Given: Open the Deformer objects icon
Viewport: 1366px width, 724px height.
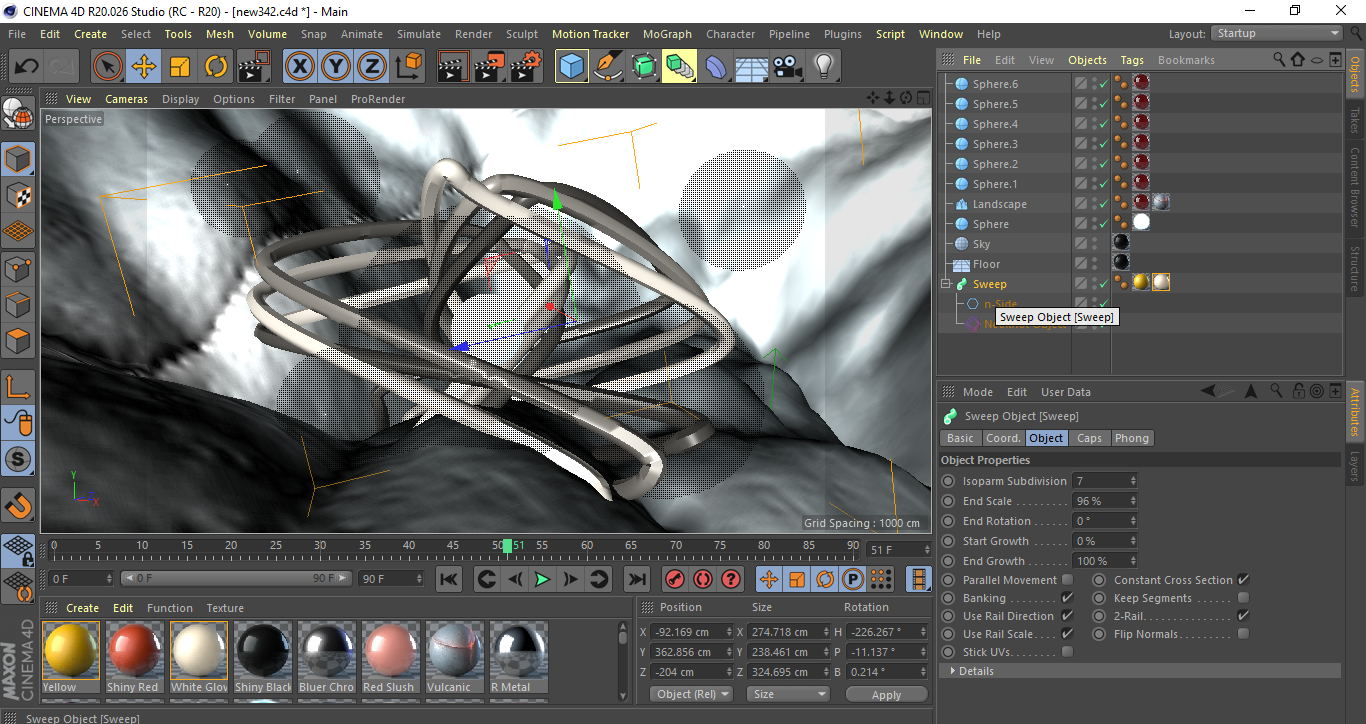Looking at the screenshot, I should [717, 67].
